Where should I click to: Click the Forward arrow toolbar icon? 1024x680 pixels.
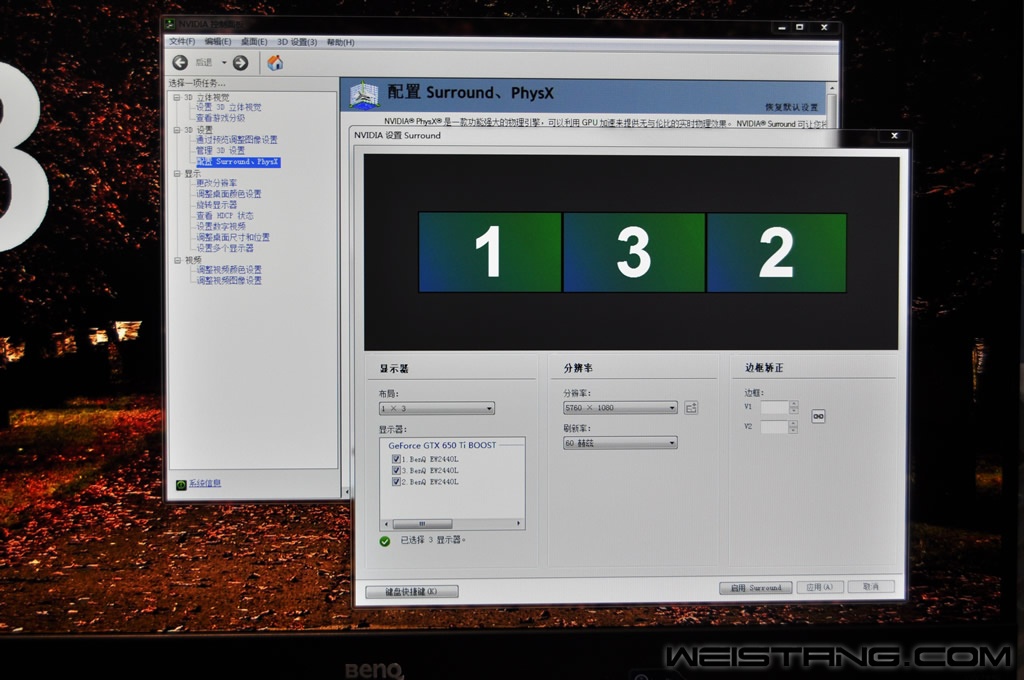point(240,63)
